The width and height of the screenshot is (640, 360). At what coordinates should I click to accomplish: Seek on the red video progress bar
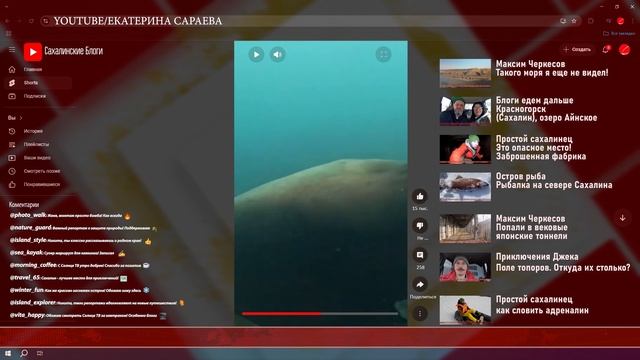(x=320, y=313)
